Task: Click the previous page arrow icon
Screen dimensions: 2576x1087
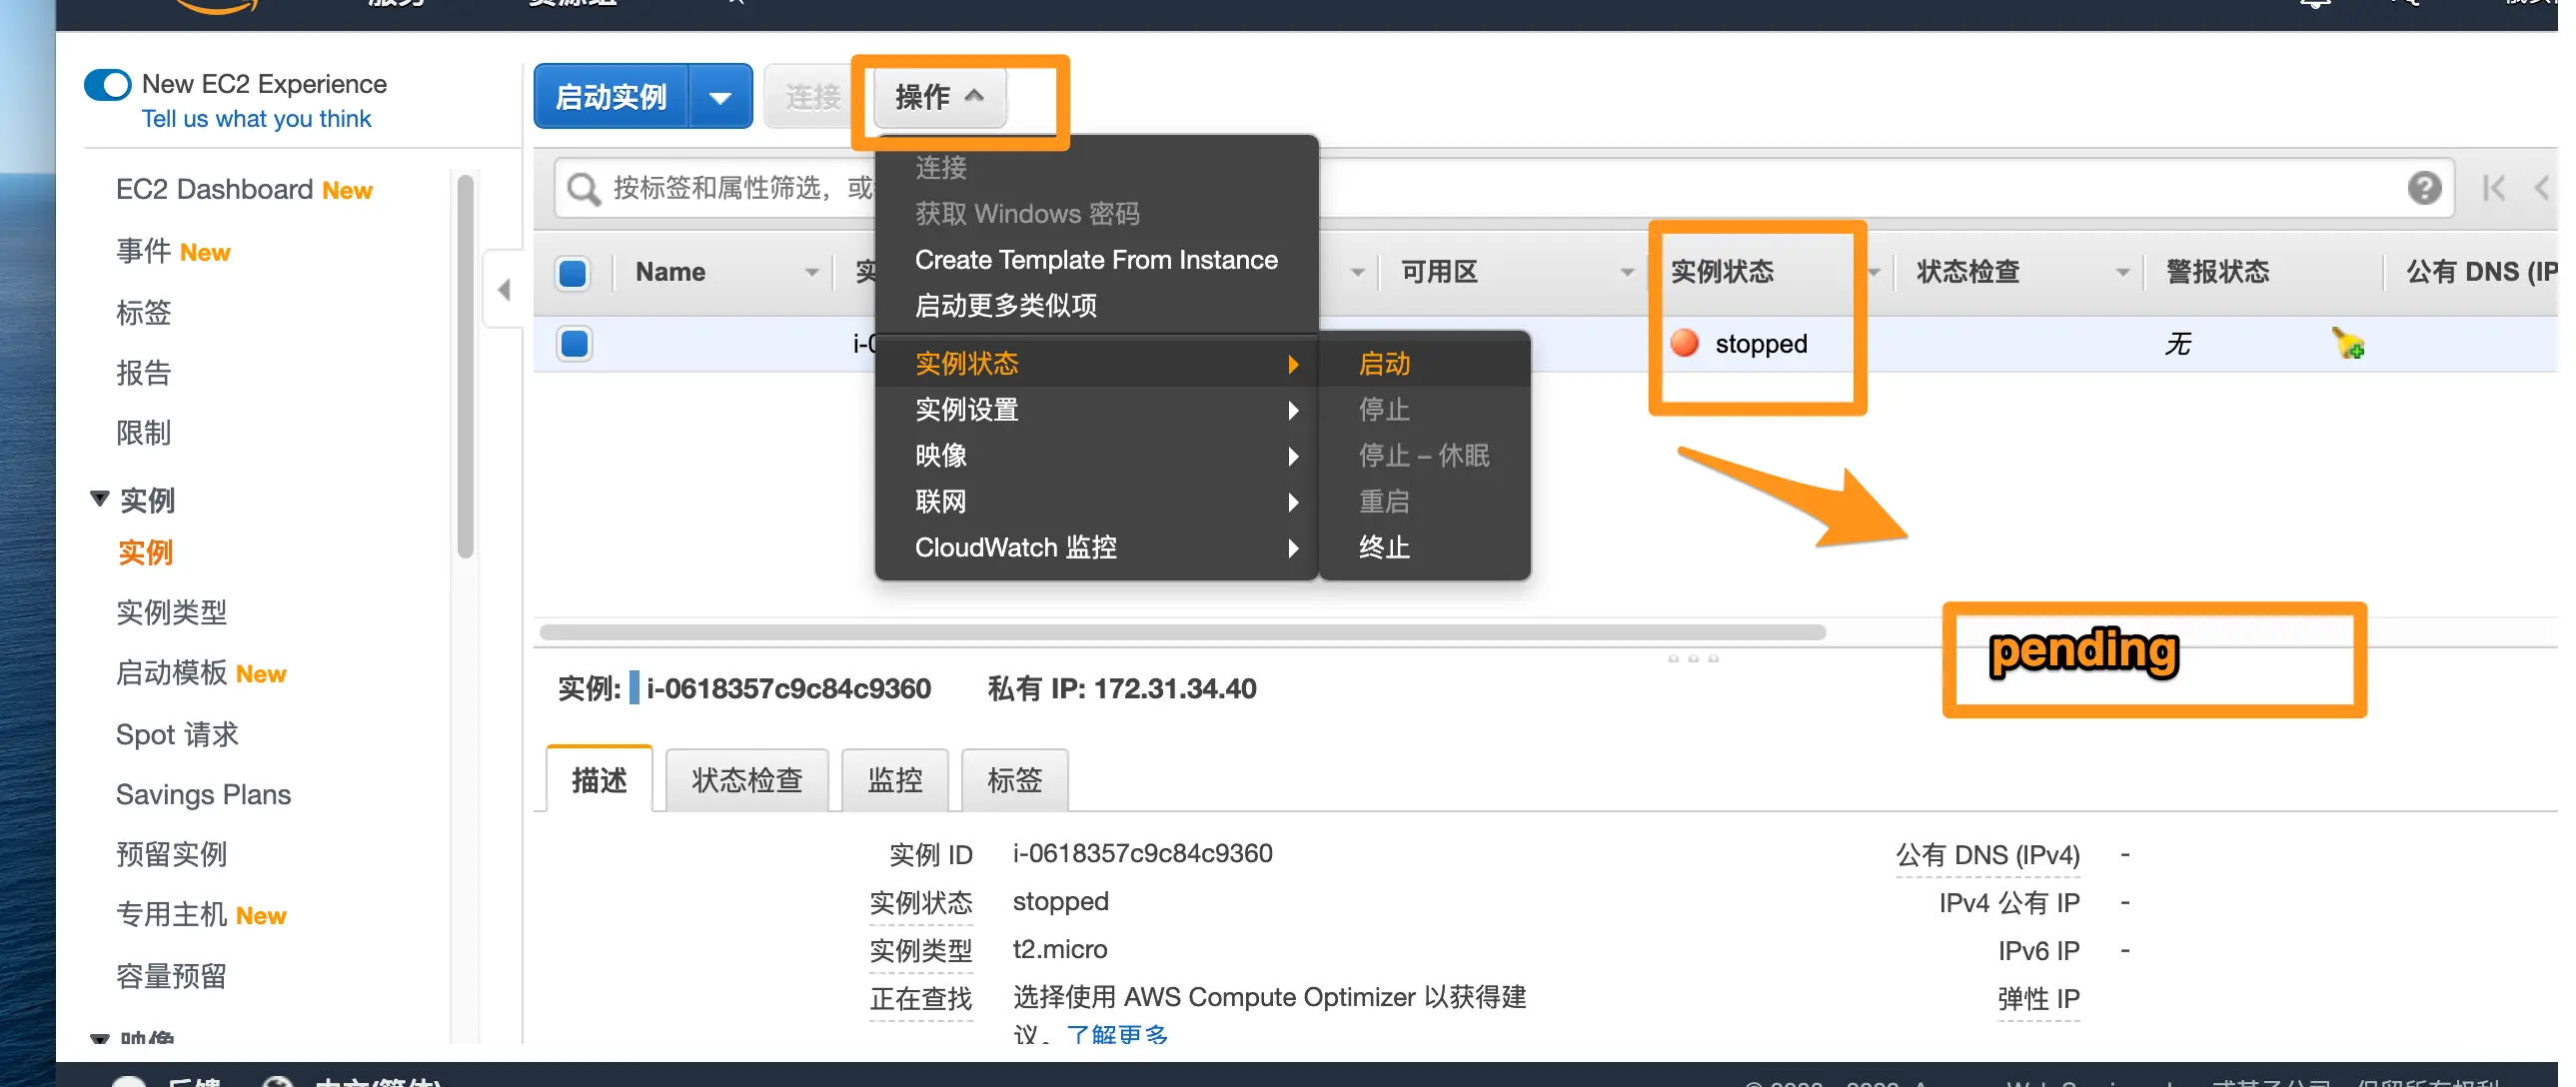Action: click(2541, 188)
